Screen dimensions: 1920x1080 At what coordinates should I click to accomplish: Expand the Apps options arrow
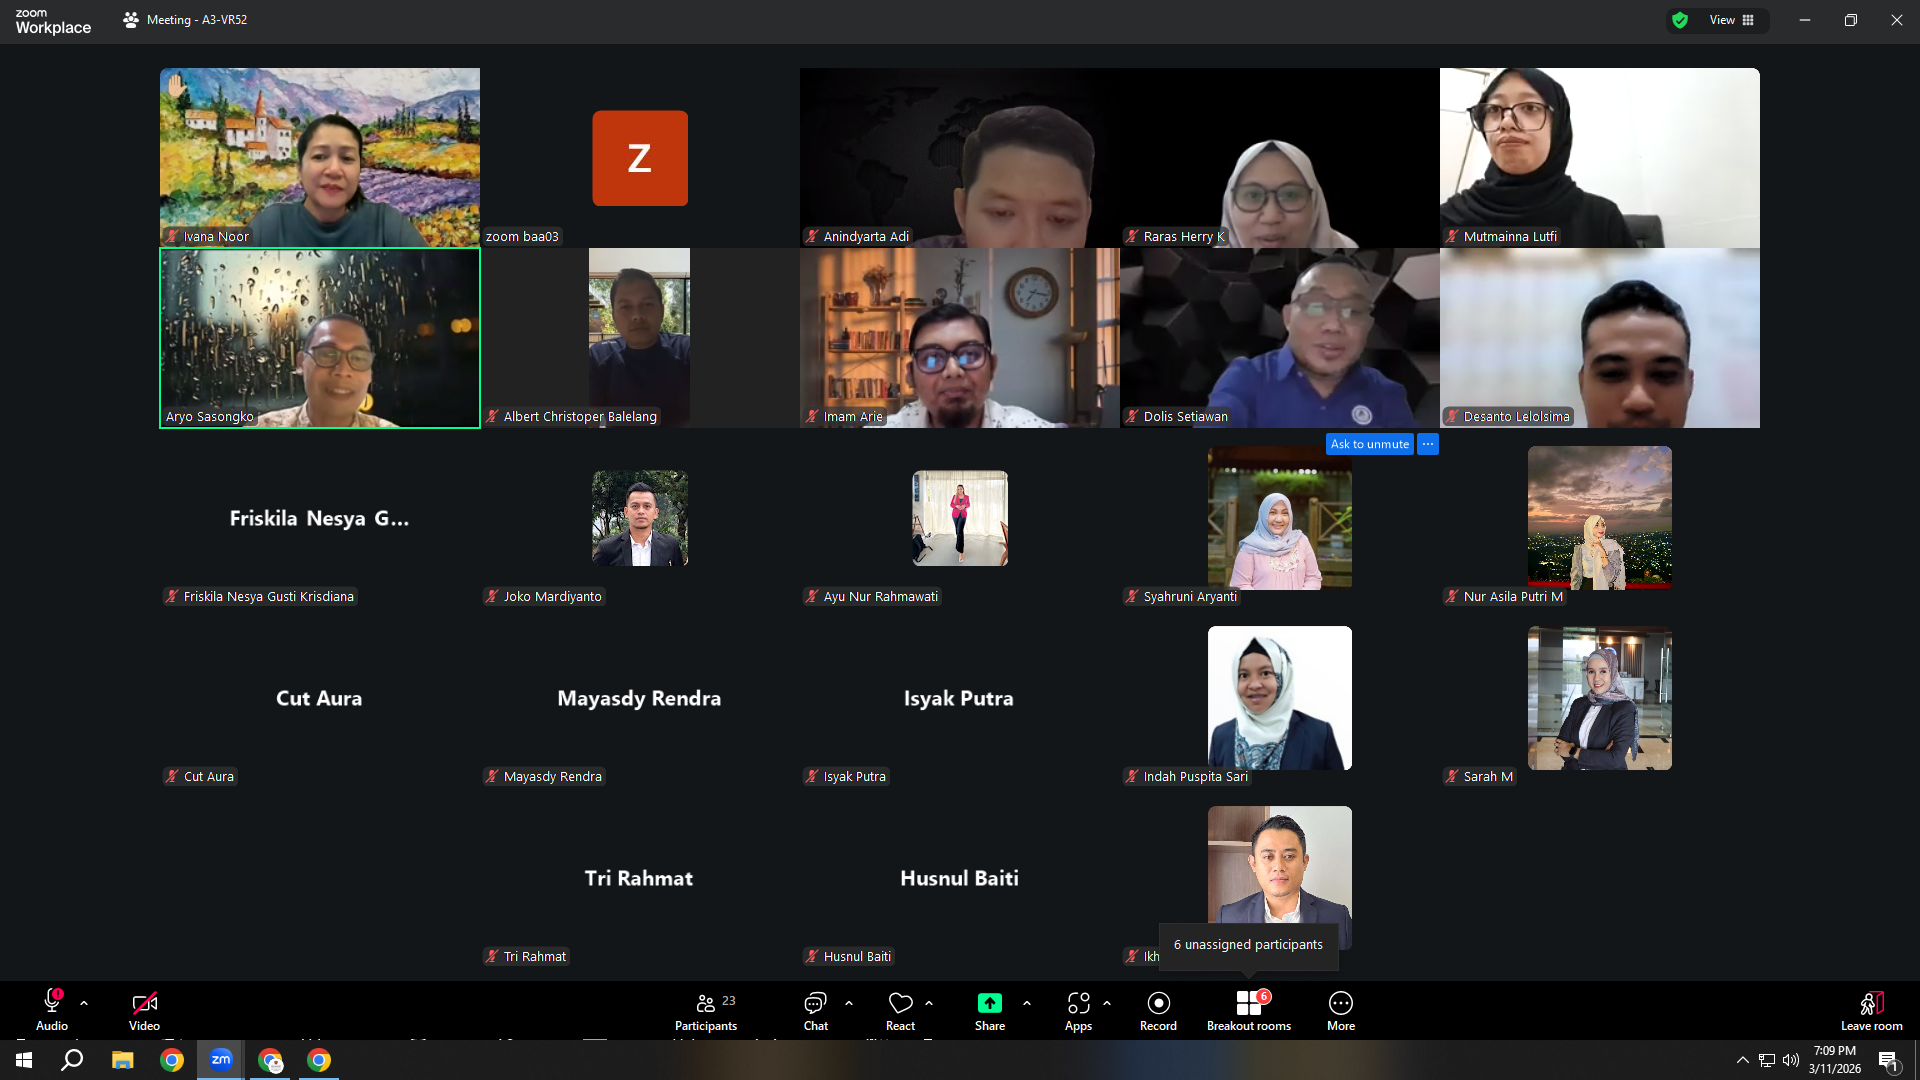tap(1107, 1003)
